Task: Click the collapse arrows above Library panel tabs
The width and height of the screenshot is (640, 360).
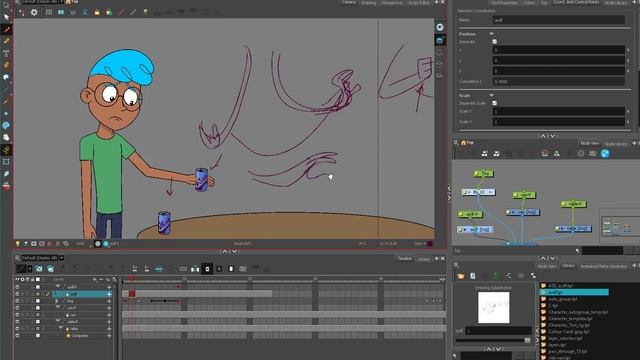Action: 547,258
